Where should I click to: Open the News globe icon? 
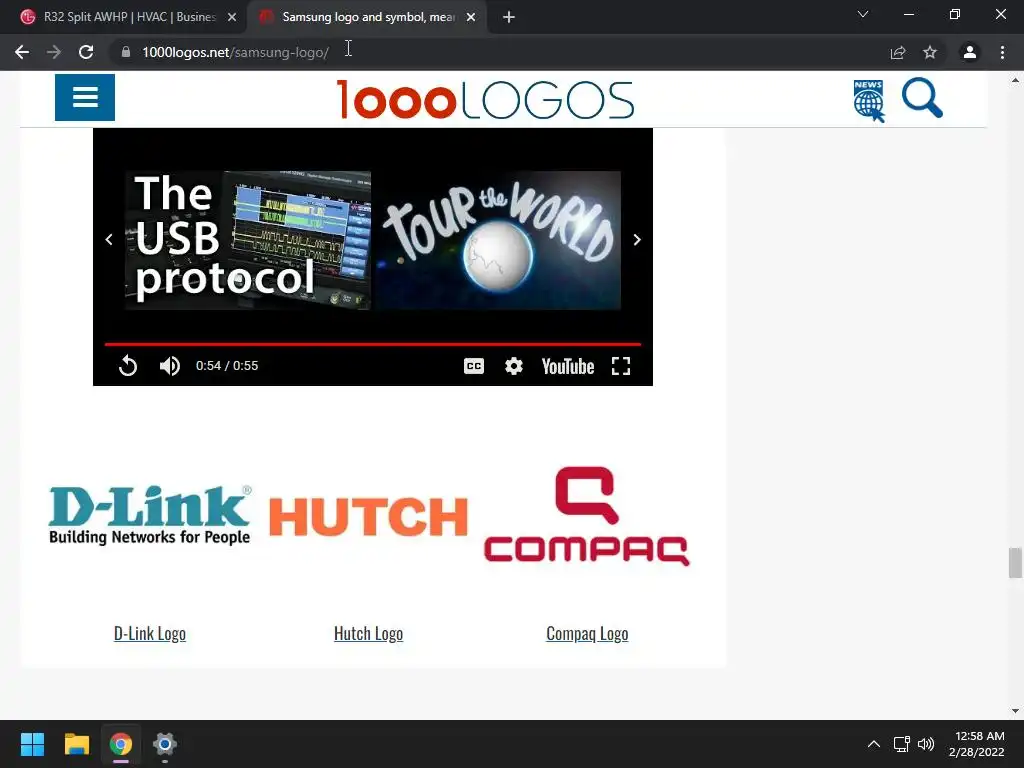point(869,101)
